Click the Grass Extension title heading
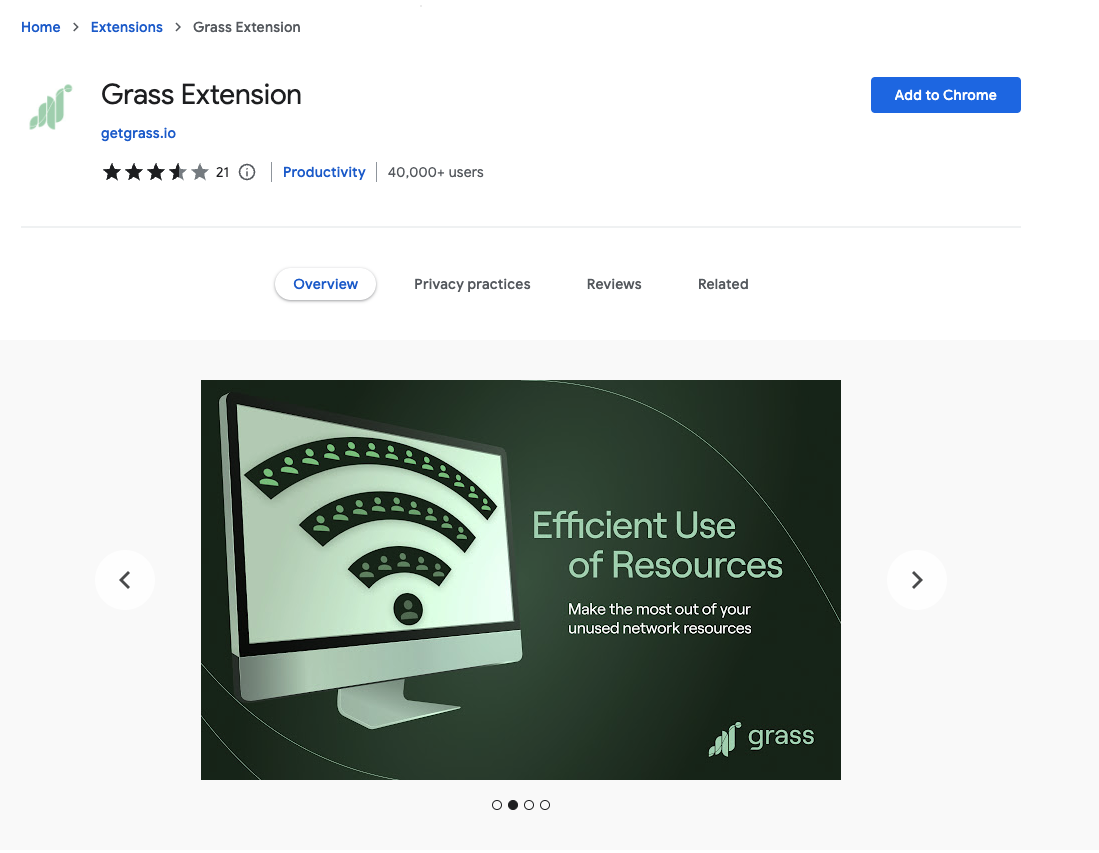The image size is (1099, 853). pos(201,95)
